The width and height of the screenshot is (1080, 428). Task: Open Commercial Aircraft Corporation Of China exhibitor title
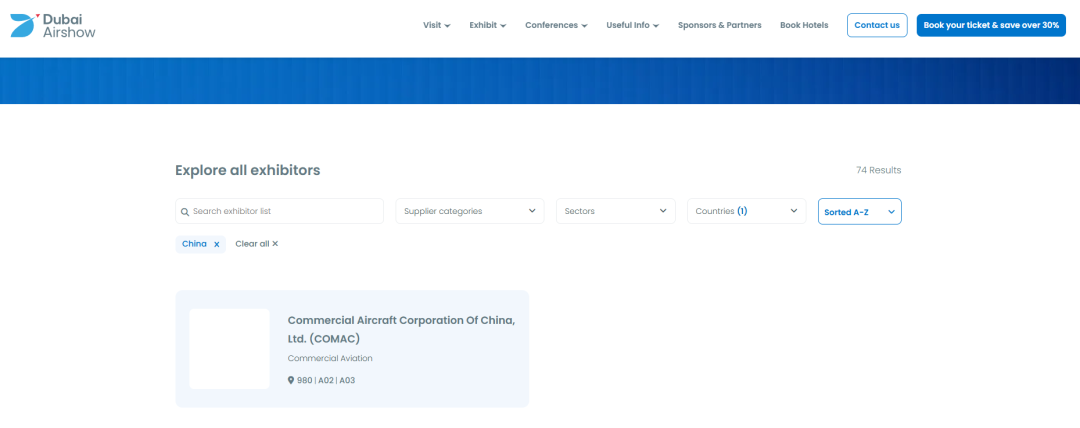401,329
